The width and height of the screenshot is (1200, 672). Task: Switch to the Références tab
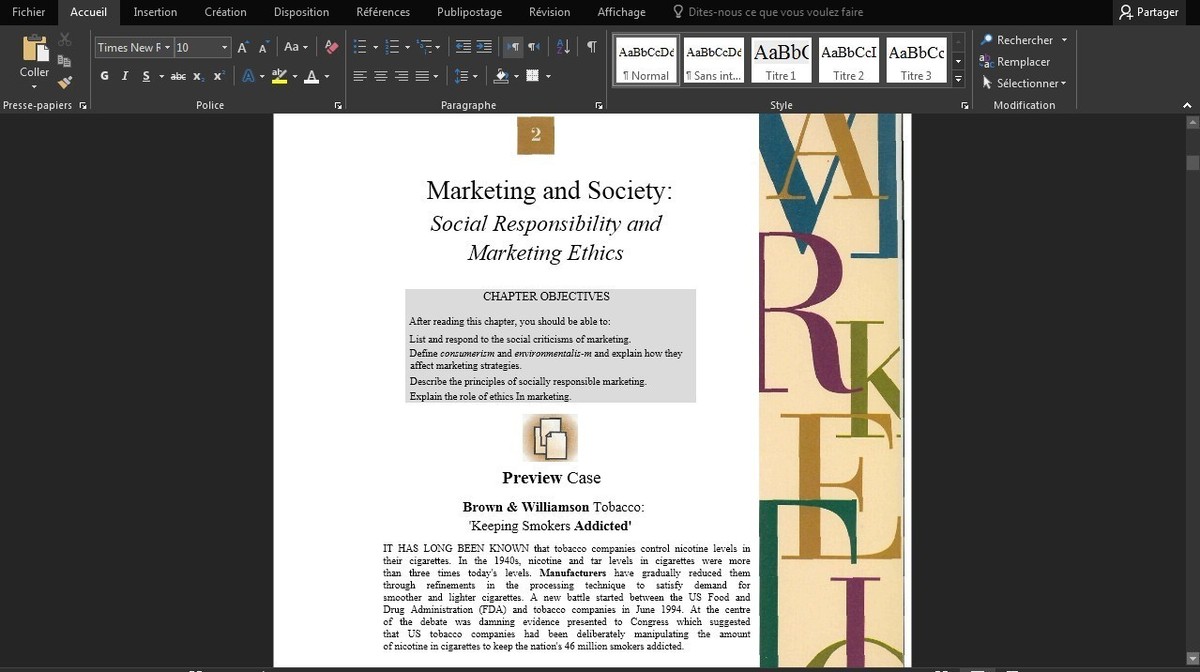click(x=383, y=12)
